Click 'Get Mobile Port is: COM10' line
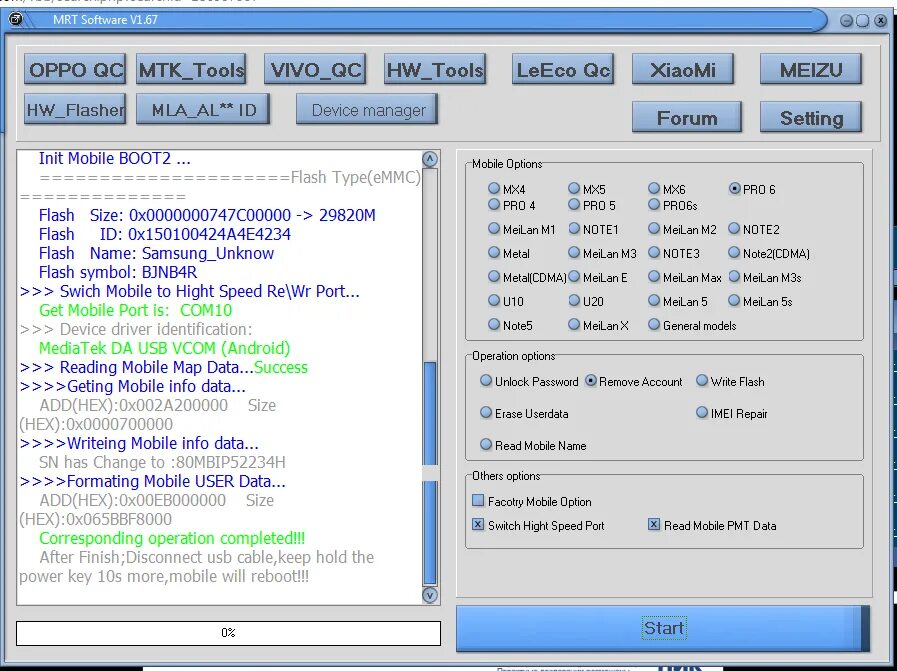 point(136,310)
